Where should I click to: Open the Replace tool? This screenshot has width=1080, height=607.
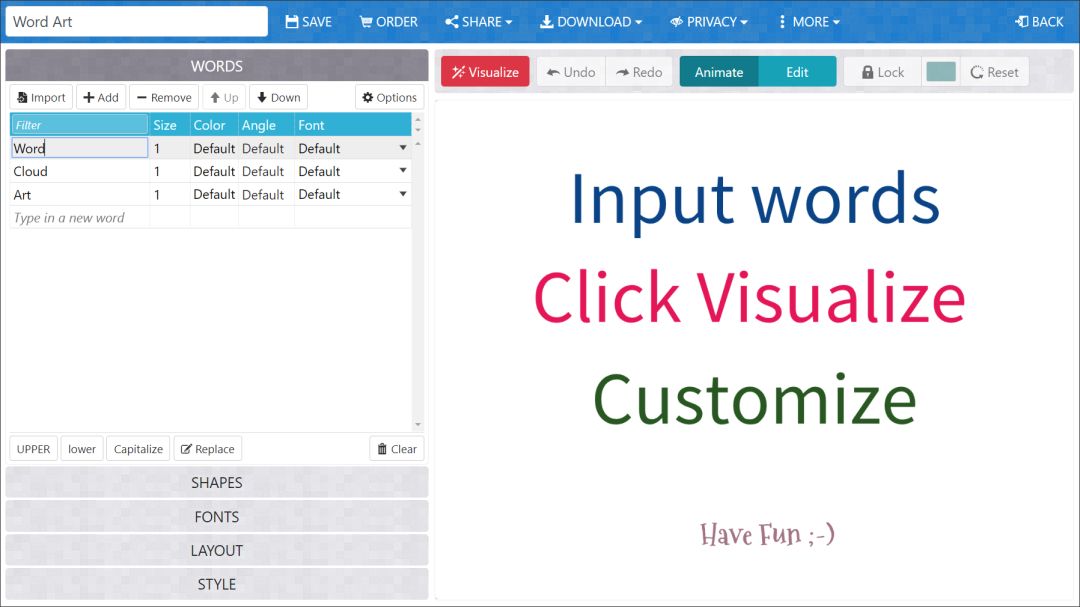(207, 449)
